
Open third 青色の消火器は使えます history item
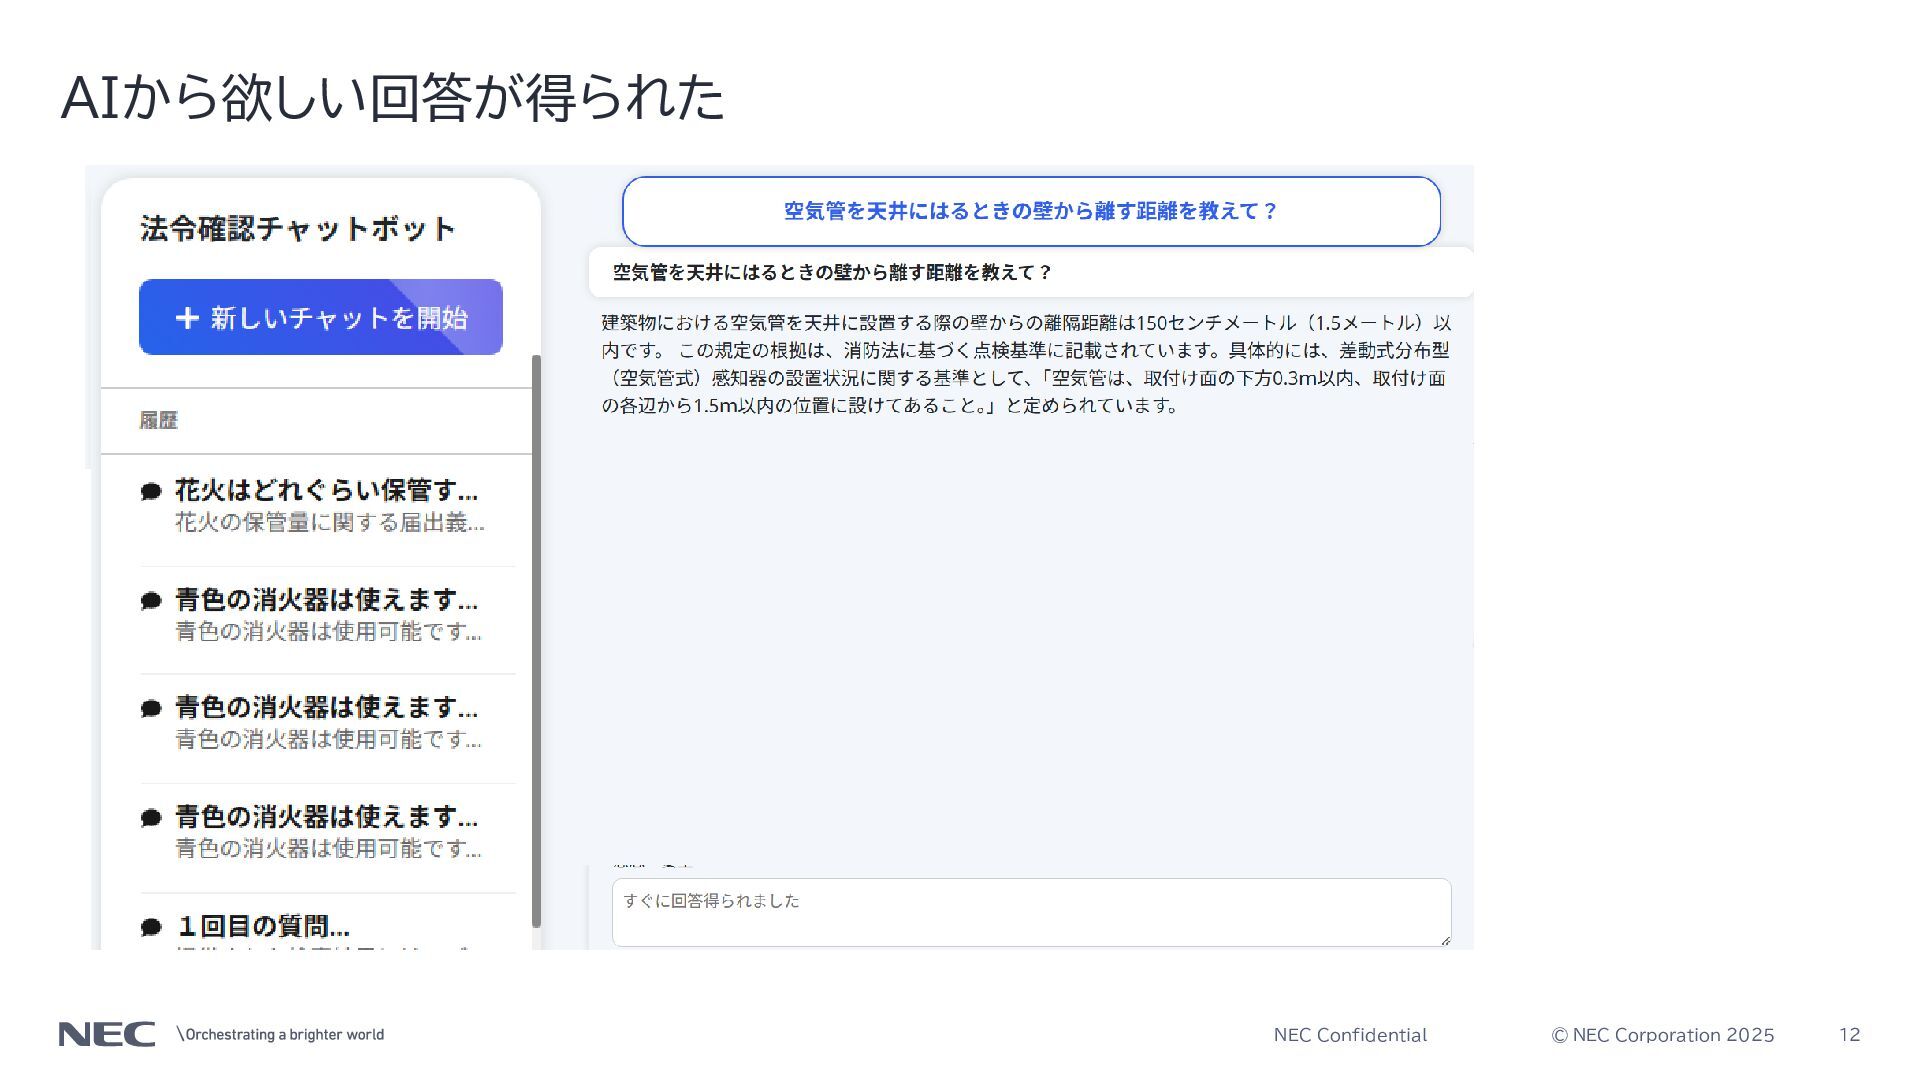click(x=328, y=831)
